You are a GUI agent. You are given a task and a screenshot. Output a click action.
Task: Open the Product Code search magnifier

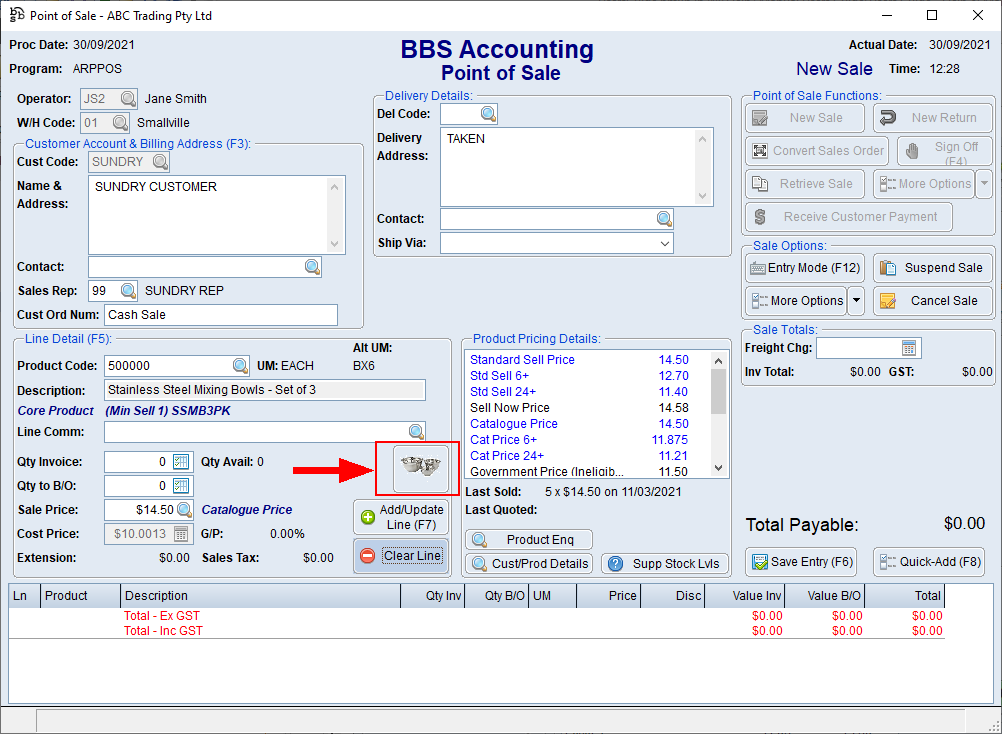pyautogui.click(x=237, y=366)
